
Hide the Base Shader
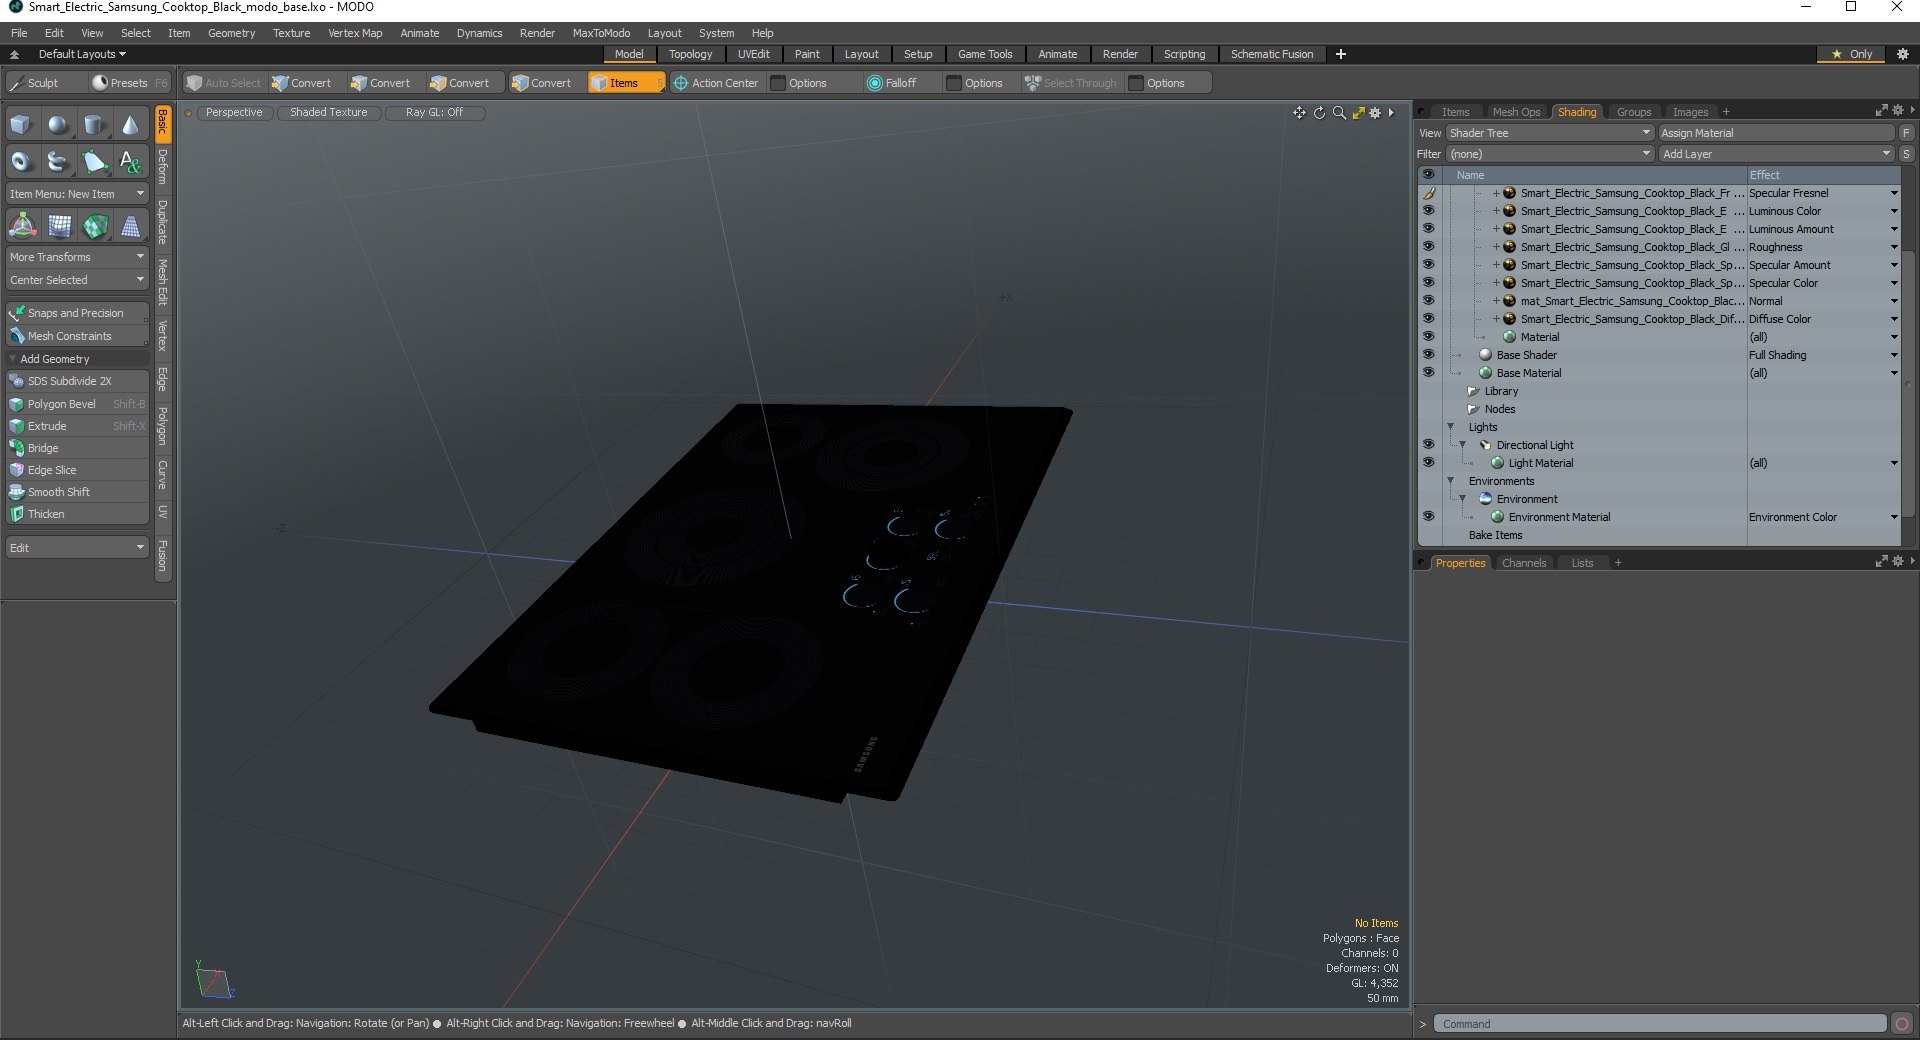click(1428, 355)
